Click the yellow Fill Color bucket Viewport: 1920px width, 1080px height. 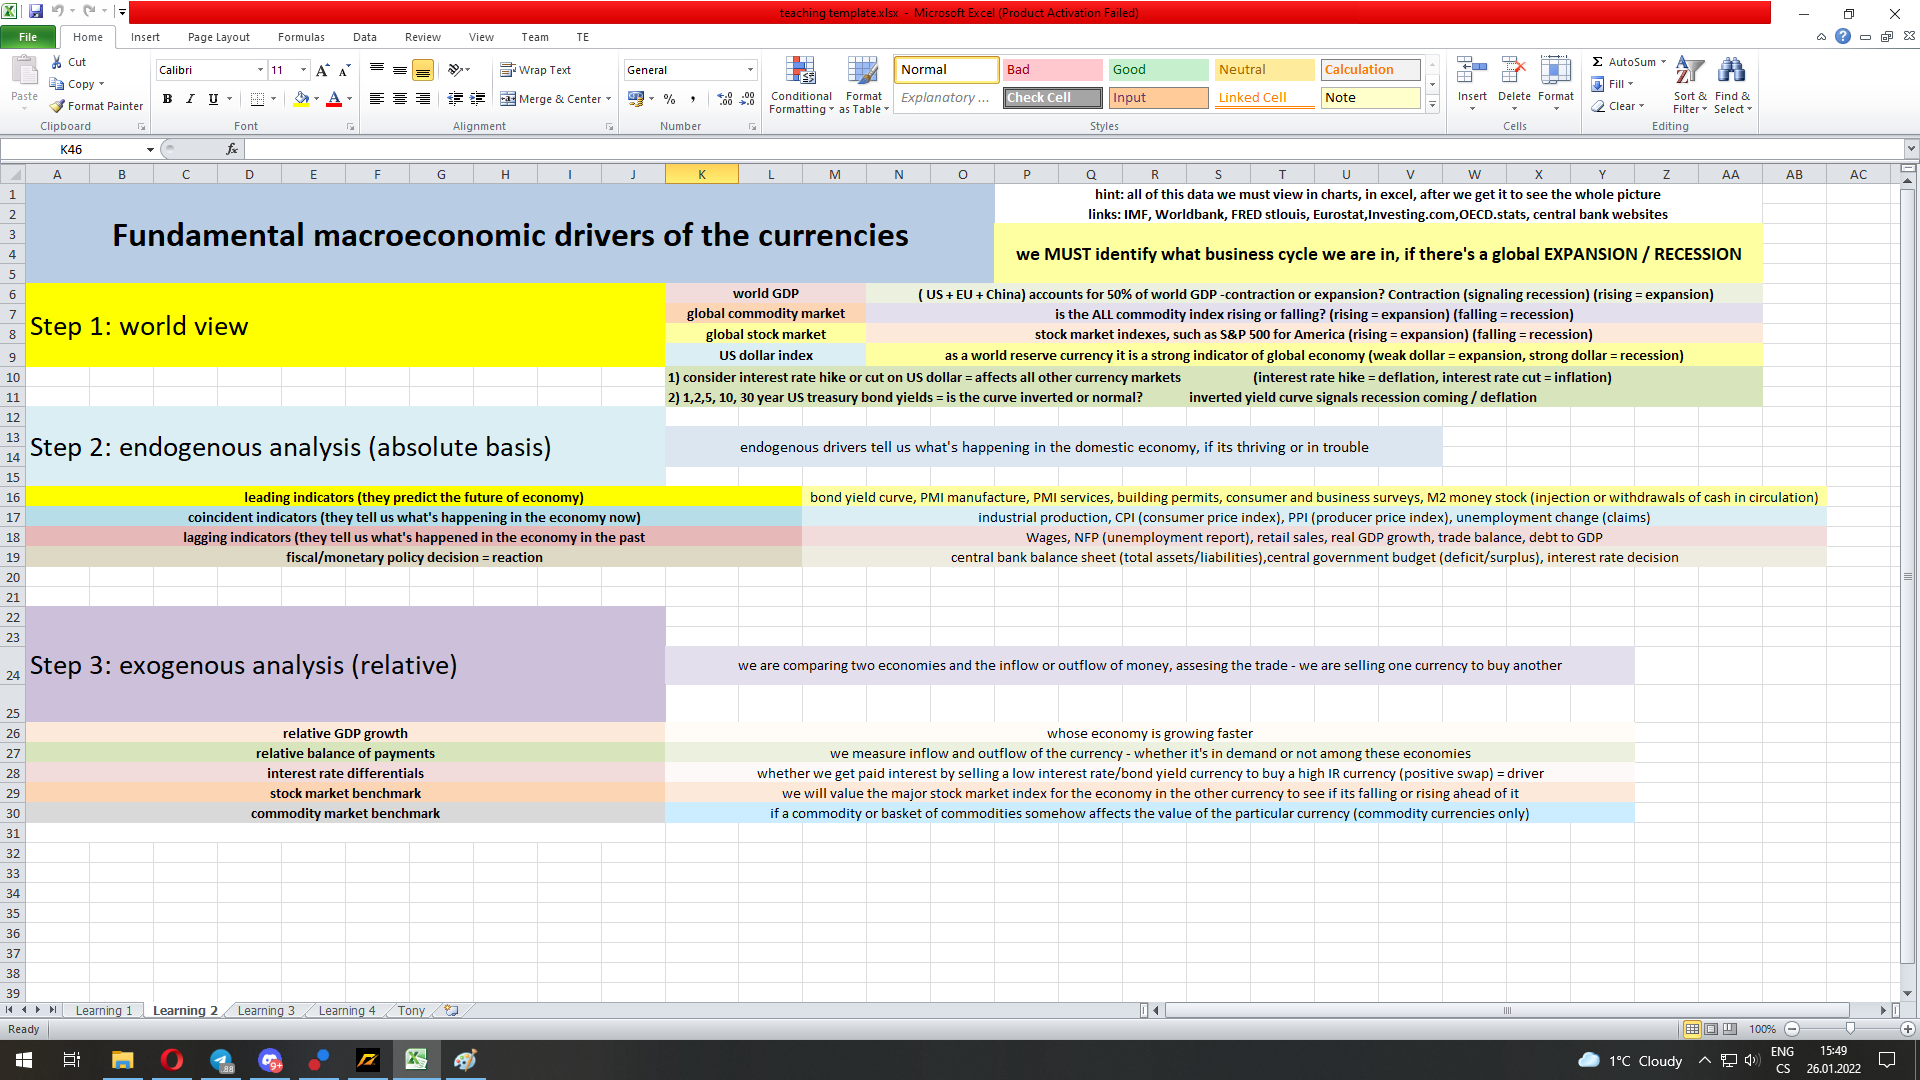click(x=301, y=99)
